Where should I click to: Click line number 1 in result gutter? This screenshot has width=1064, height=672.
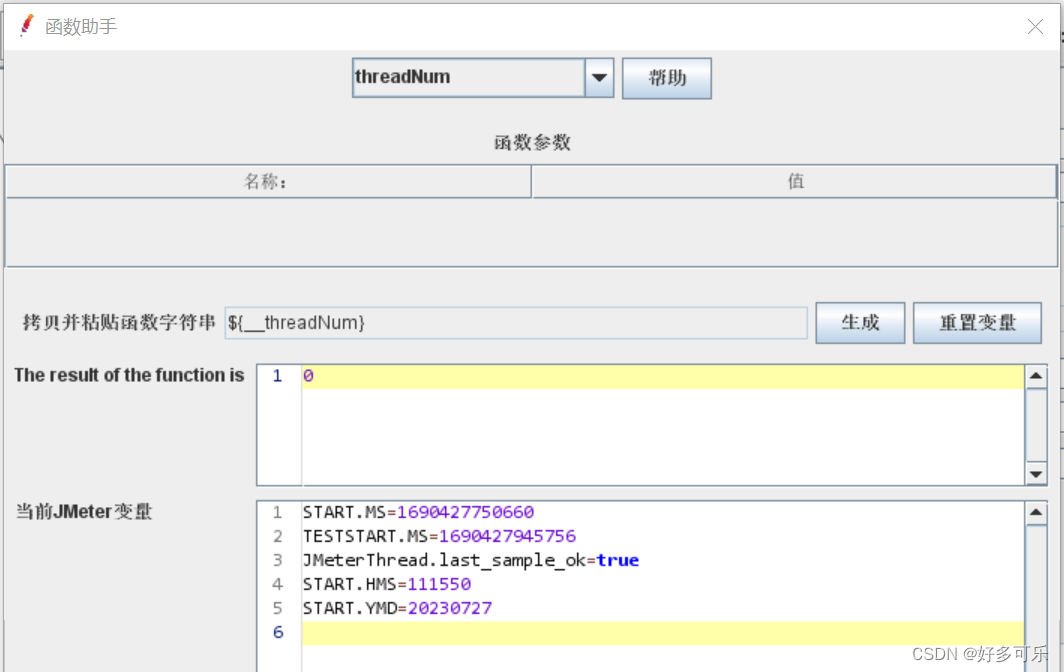[277, 376]
